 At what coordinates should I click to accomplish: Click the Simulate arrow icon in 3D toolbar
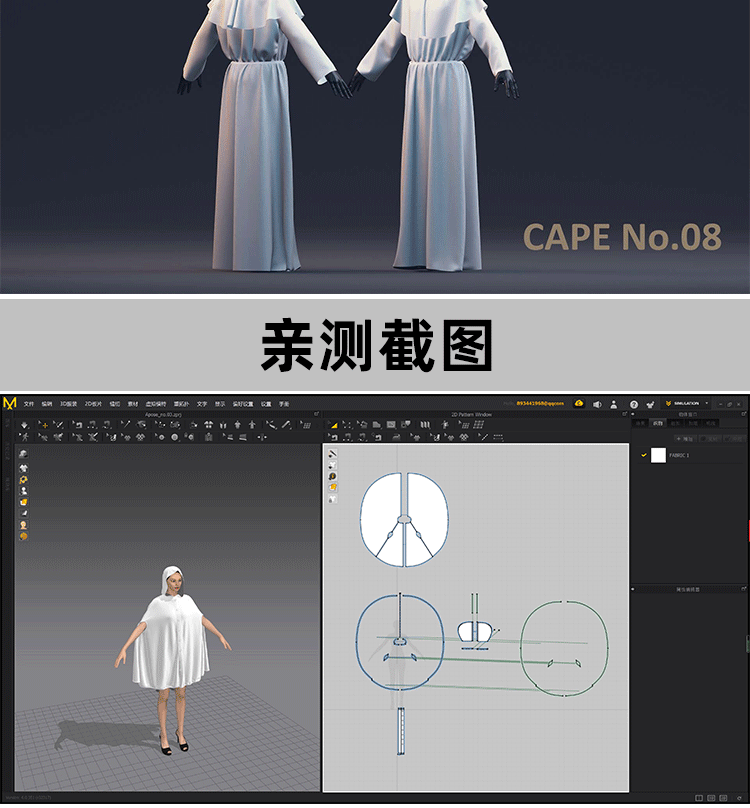point(24,425)
